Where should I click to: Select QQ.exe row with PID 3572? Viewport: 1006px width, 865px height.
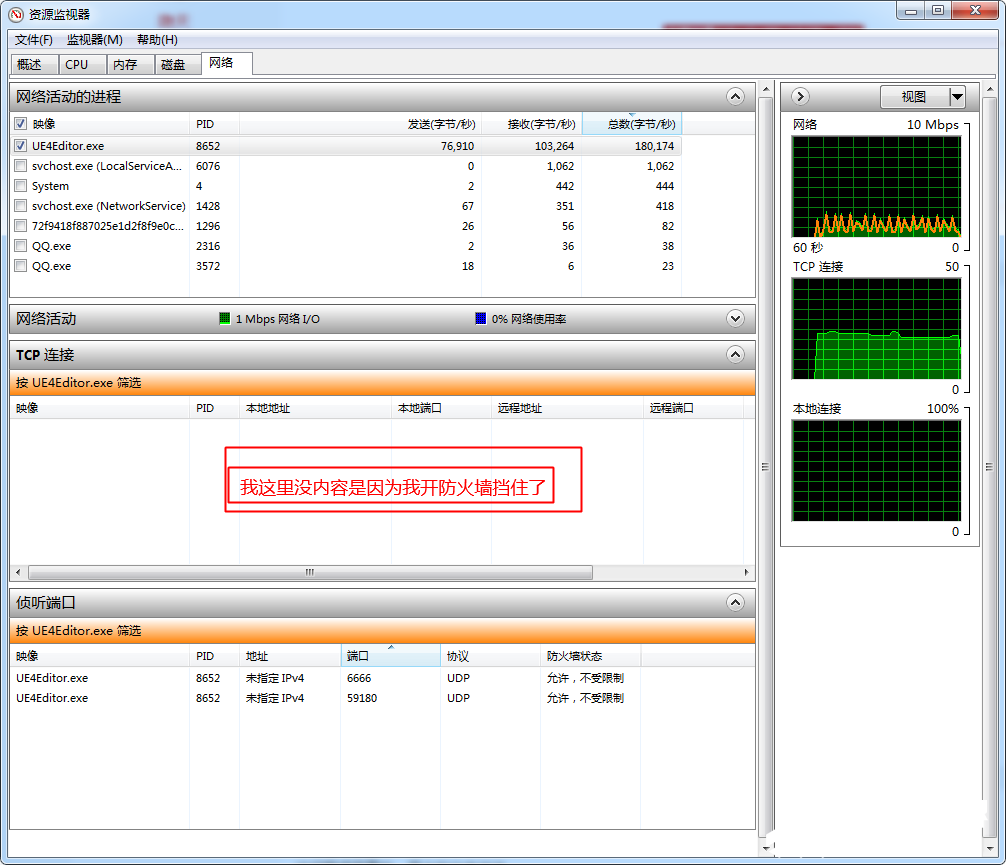coord(346,265)
